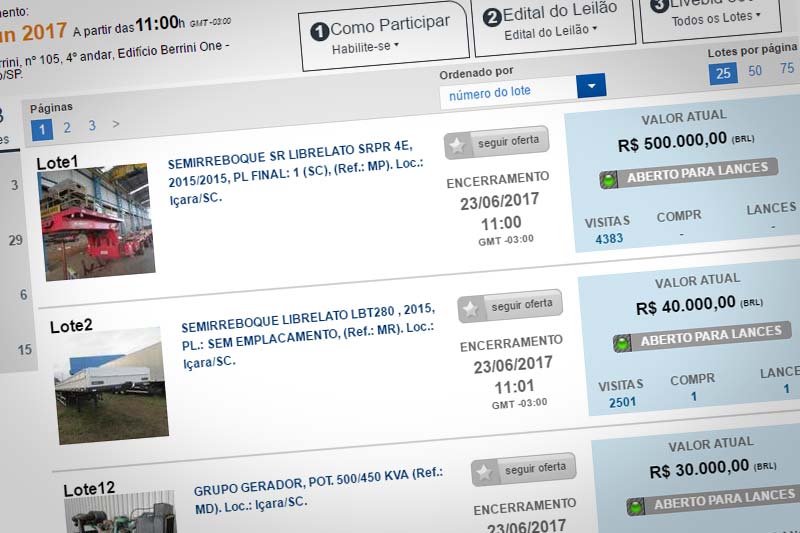This screenshot has height=533, width=800.
Task: Click the number 1 icon beside Como Participar
Action: [320, 32]
